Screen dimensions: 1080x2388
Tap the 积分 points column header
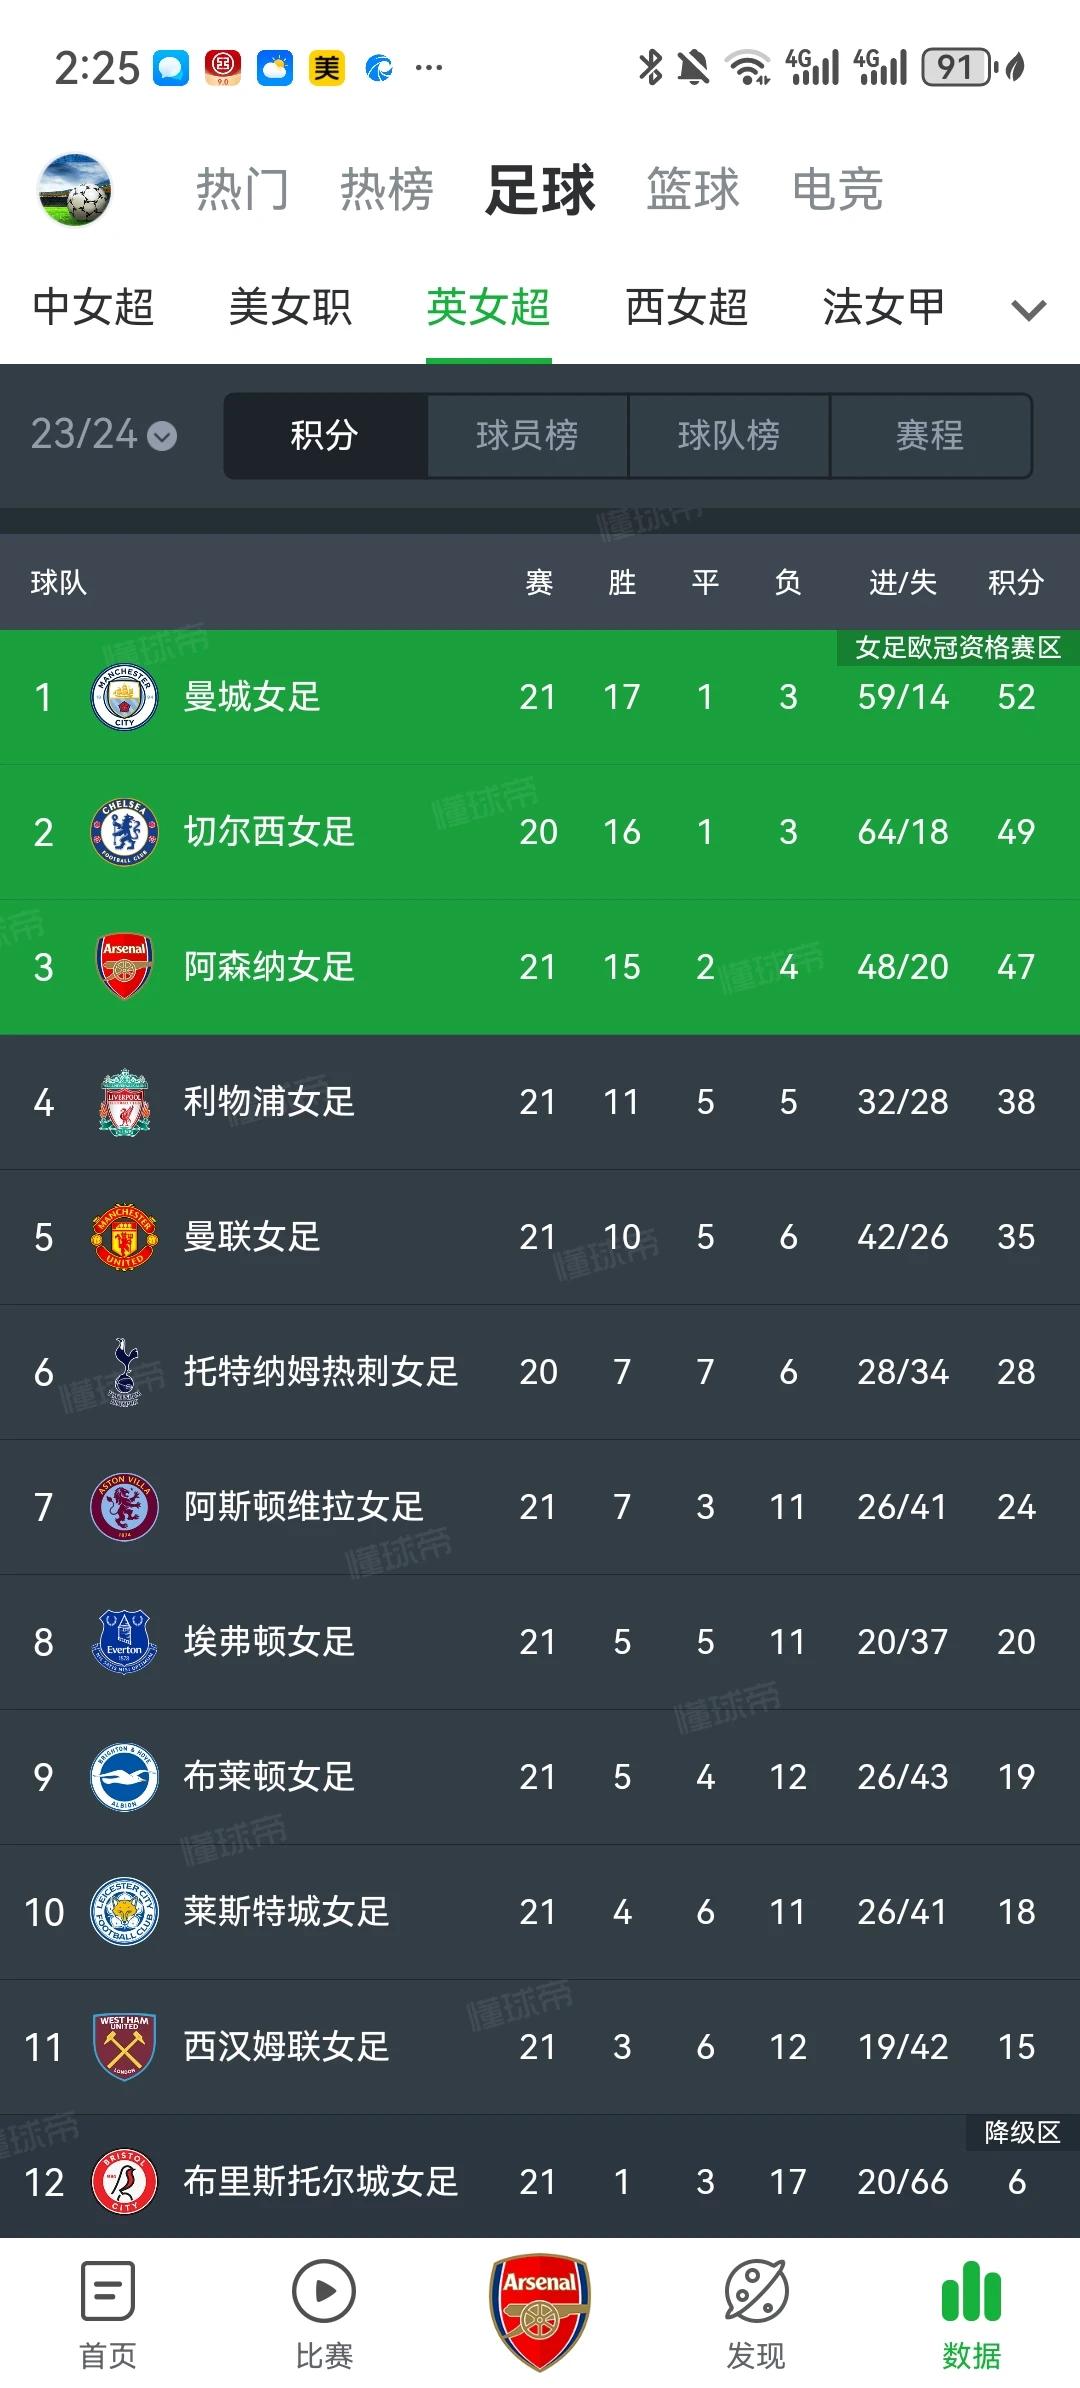(x=1015, y=582)
